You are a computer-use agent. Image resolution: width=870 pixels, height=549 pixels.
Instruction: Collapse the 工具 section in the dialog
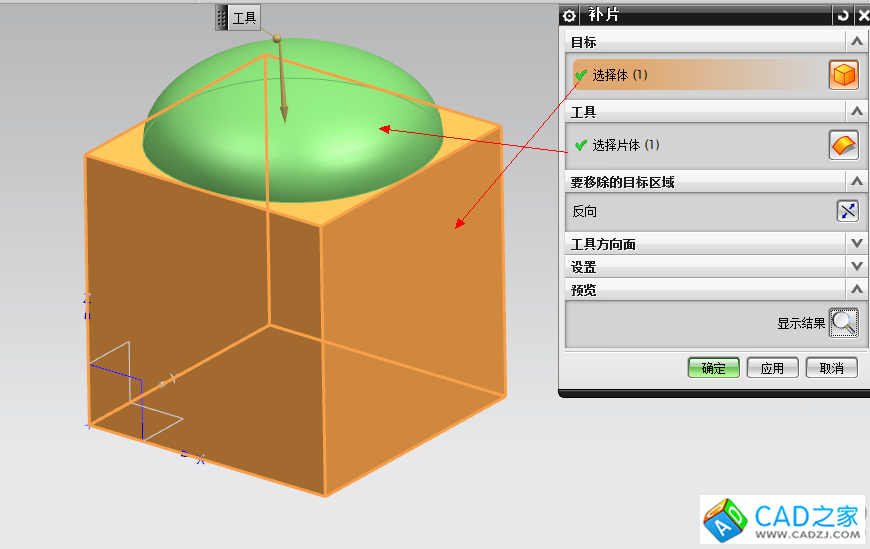tap(856, 112)
